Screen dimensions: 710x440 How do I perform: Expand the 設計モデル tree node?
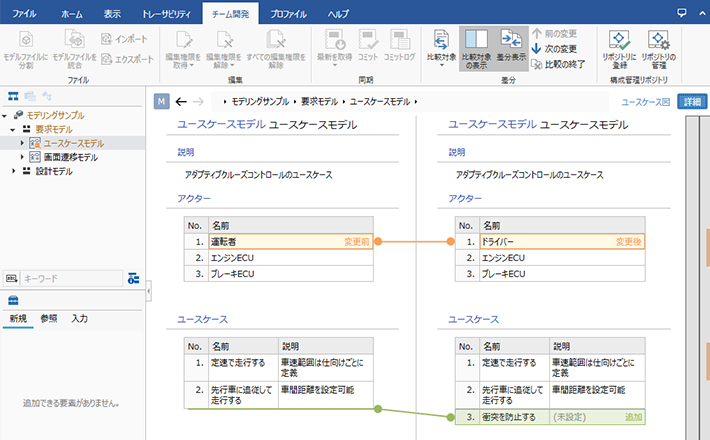pos(13,171)
